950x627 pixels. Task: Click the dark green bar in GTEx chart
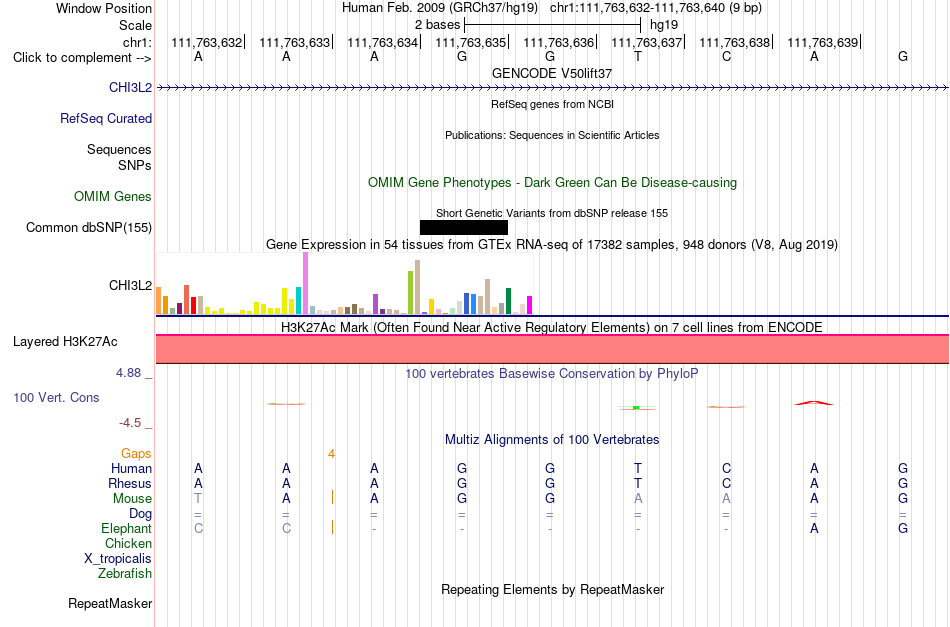[508, 301]
